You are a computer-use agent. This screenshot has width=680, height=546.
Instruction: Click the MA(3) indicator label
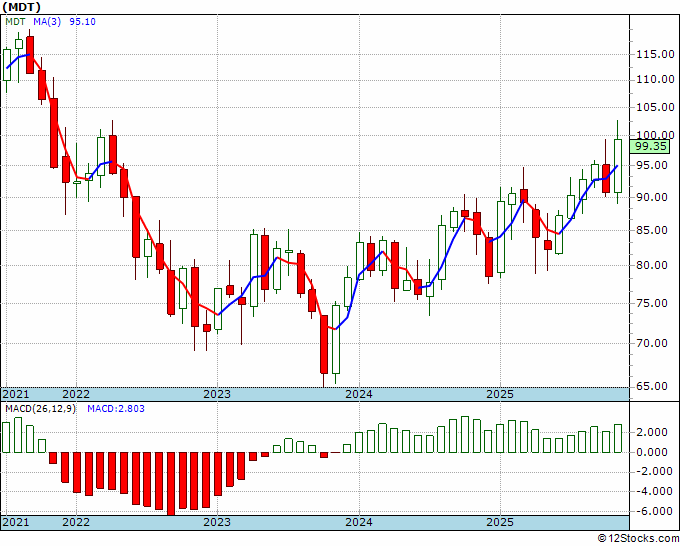point(47,22)
